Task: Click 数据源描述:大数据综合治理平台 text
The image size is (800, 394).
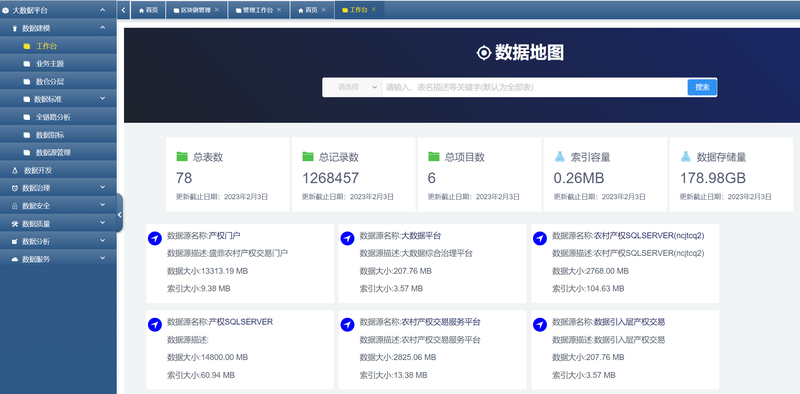Action: [416, 253]
